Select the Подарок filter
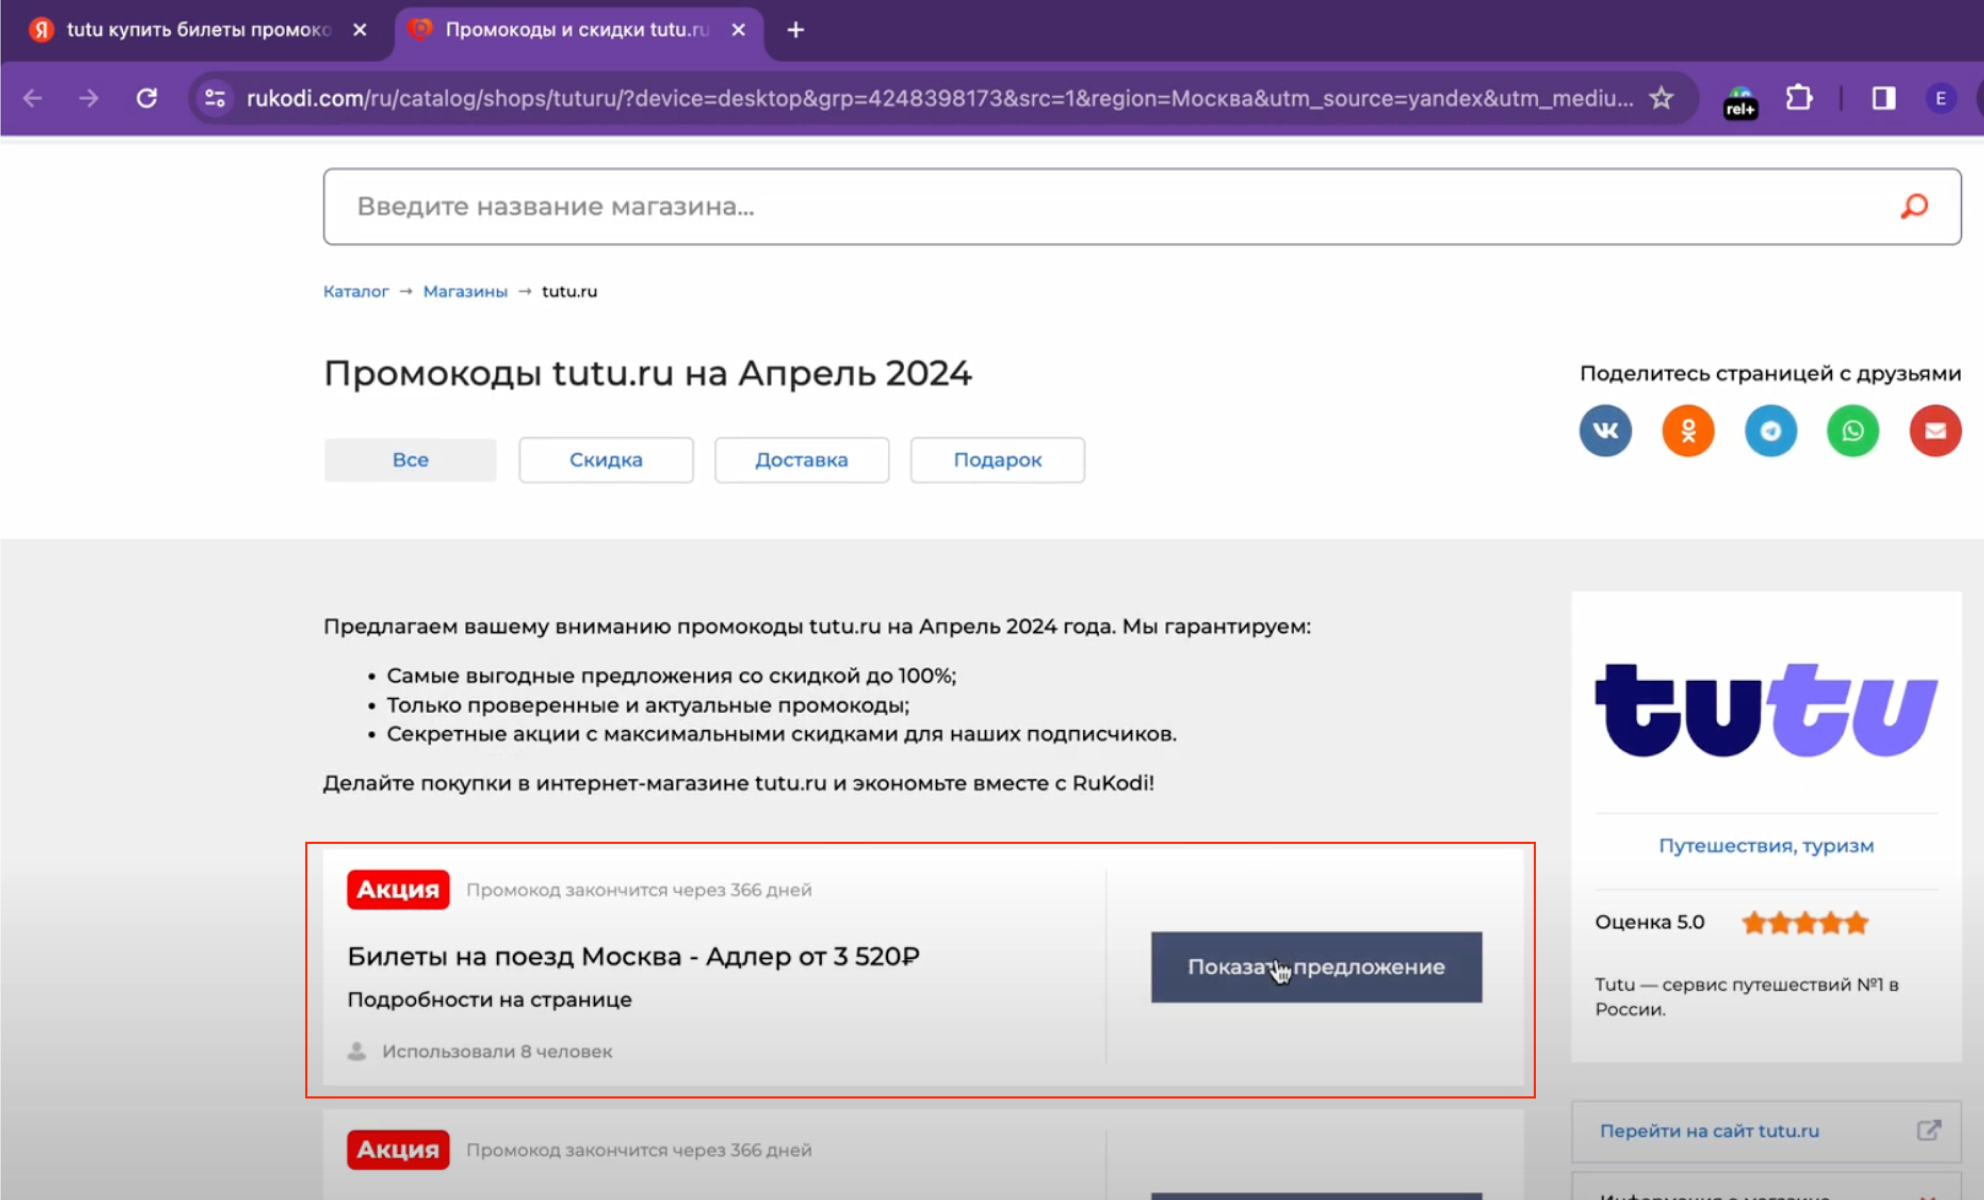Image resolution: width=1984 pixels, height=1200 pixels. point(996,460)
